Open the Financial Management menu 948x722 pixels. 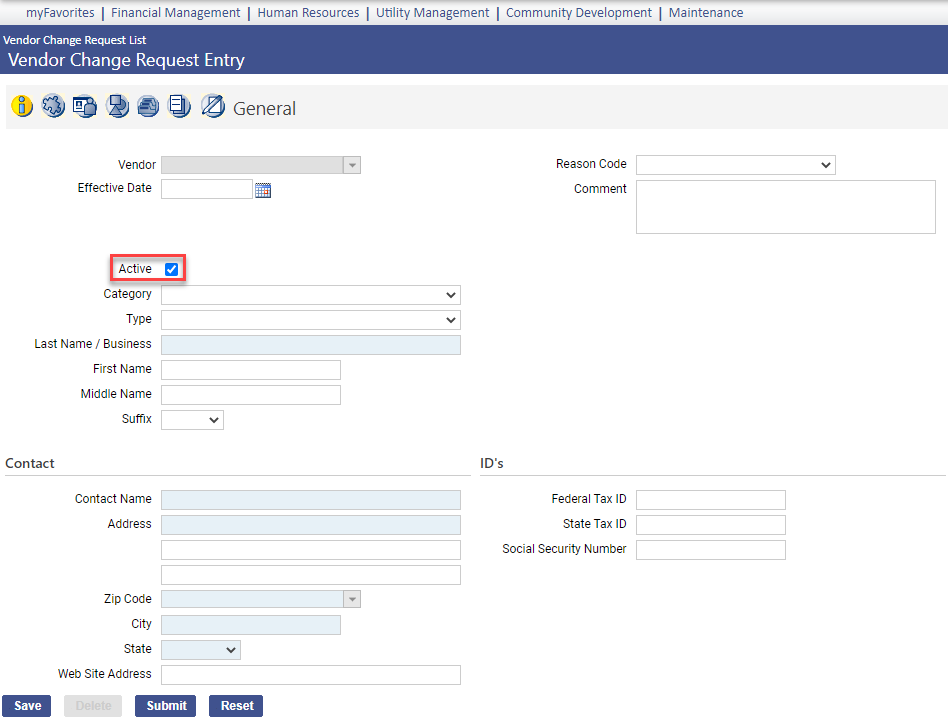175,13
